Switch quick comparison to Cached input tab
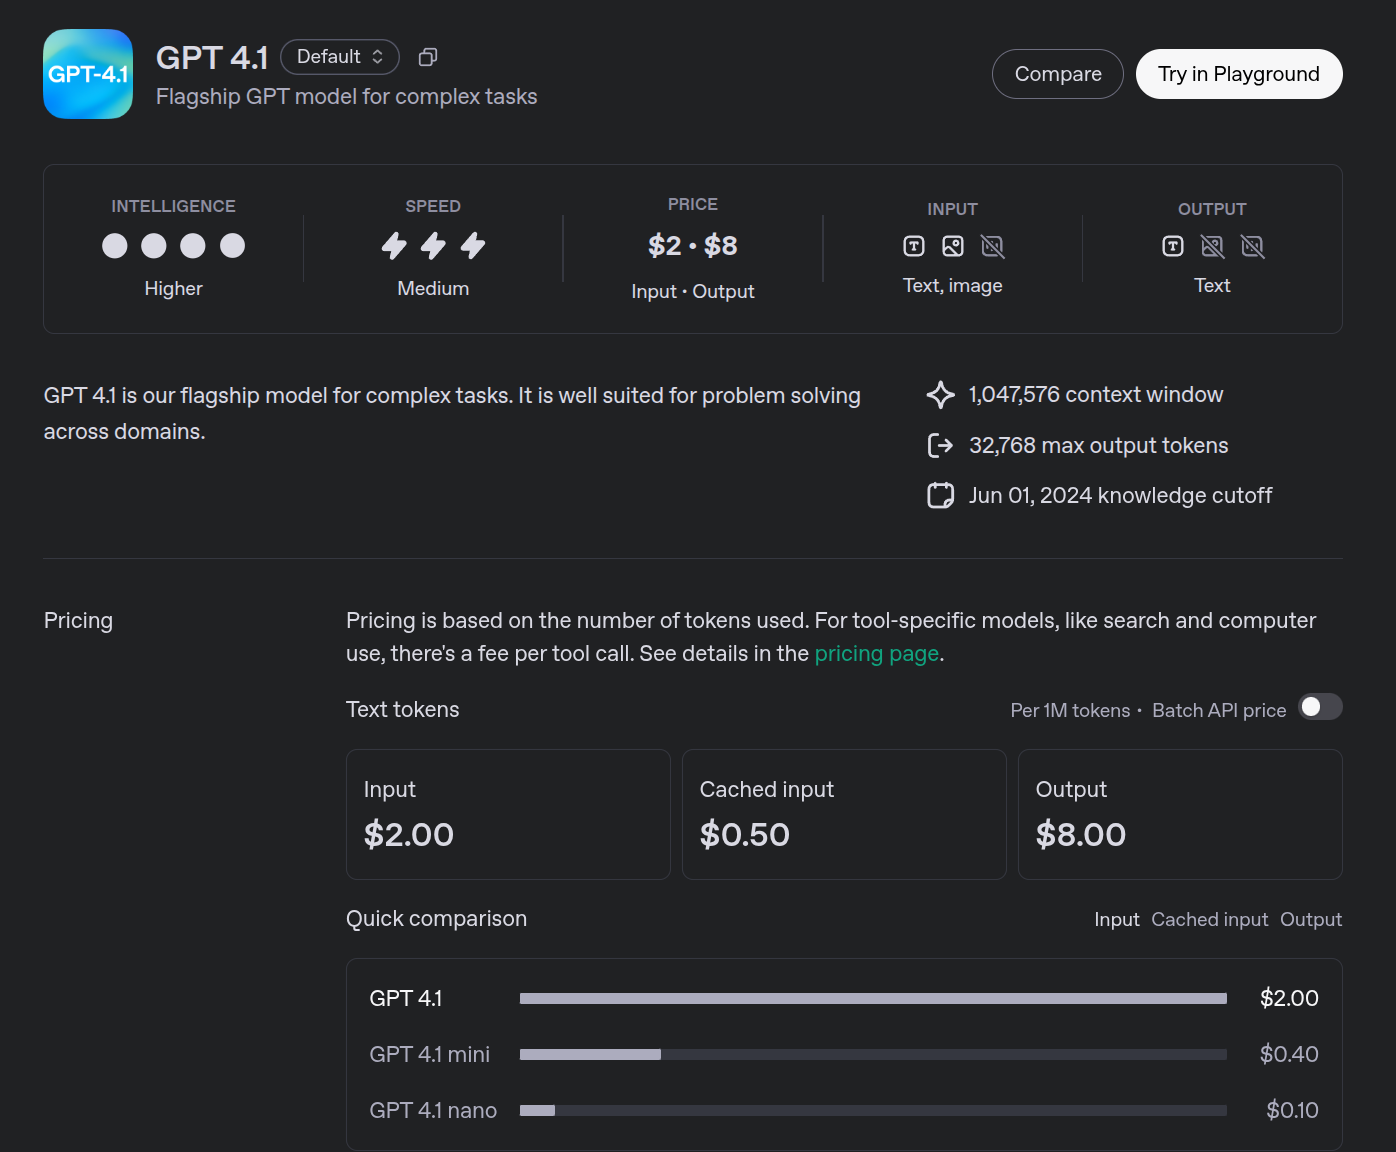Image resolution: width=1396 pixels, height=1152 pixels. coord(1209,919)
